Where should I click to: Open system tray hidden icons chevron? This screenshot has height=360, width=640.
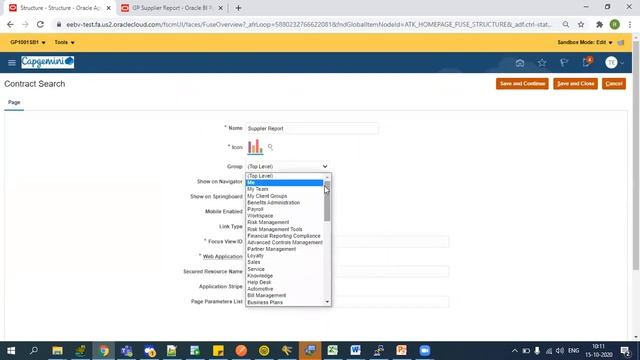[514, 351]
